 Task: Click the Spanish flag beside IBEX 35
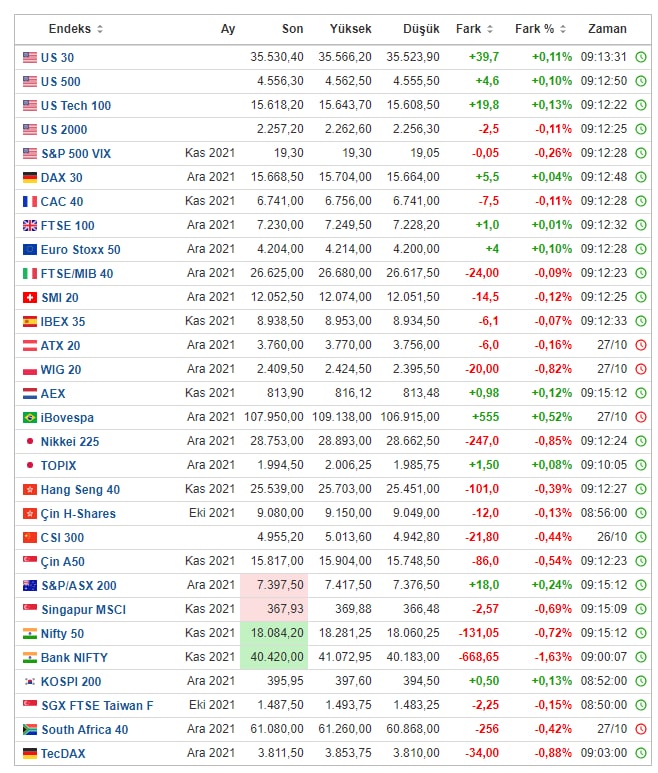click(30, 322)
